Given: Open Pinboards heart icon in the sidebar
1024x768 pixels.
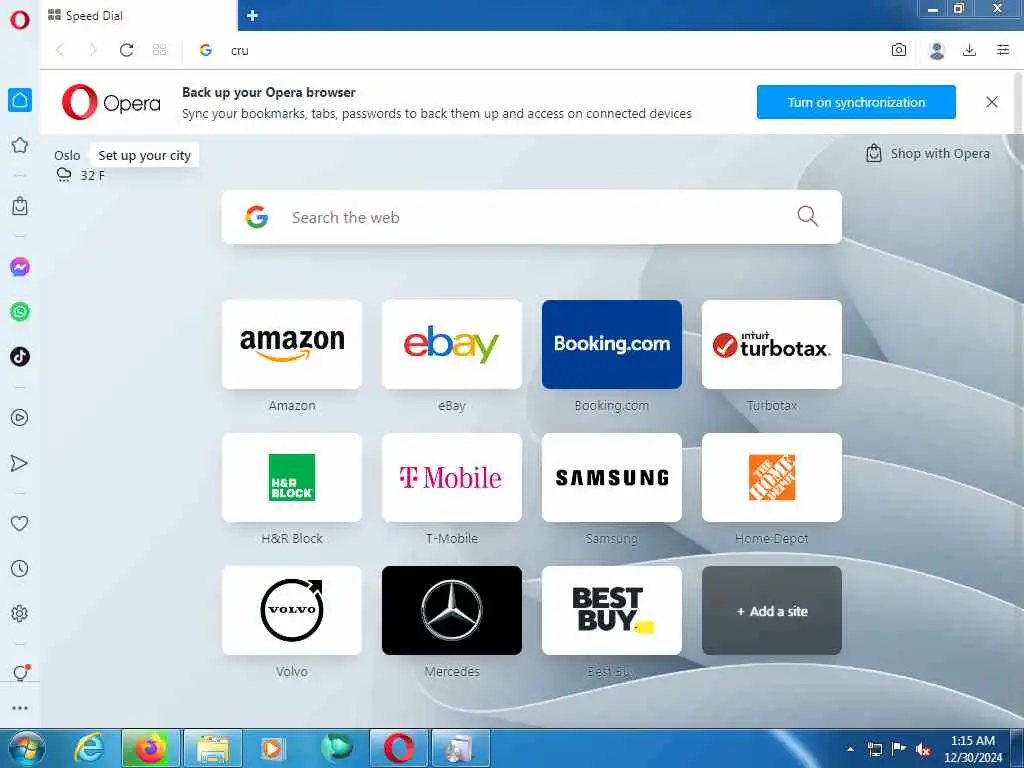Looking at the screenshot, I should pos(20,523).
